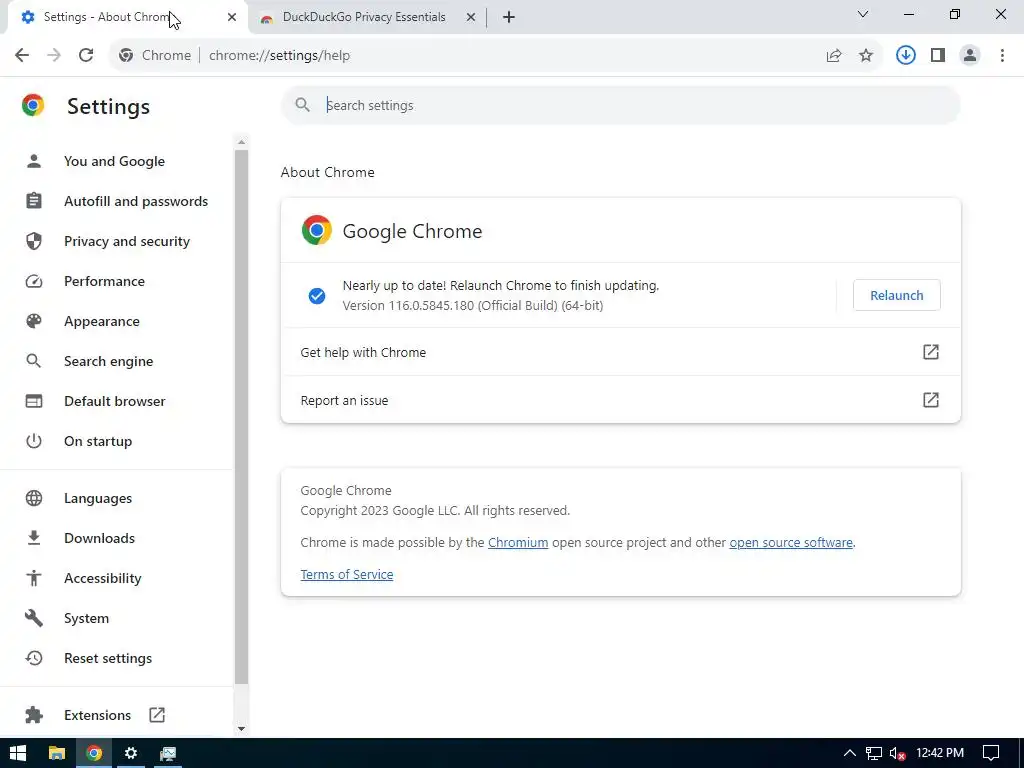The width and height of the screenshot is (1024, 768).
Task: Click the address bar URL chrome://settings/help
Action: [x=280, y=56]
